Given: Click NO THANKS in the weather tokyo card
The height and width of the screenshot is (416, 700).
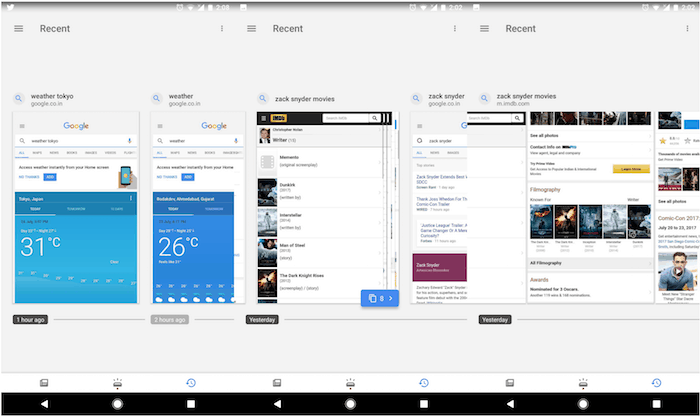Looking at the screenshot, I should pos(29,177).
